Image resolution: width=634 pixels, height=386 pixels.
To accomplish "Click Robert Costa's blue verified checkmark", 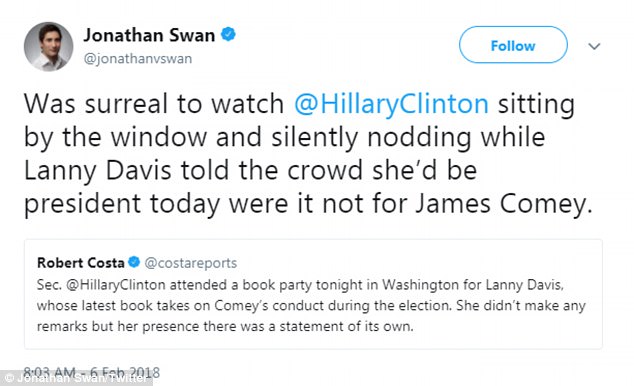I will point(134,262).
